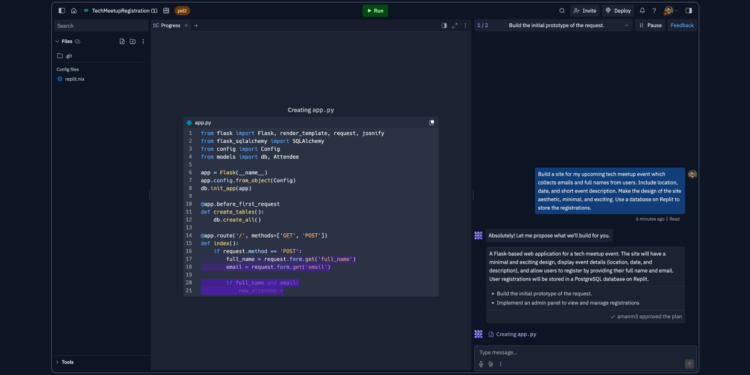The width and height of the screenshot is (750, 375).
Task: Close the Progress tab
Action: click(x=187, y=25)
